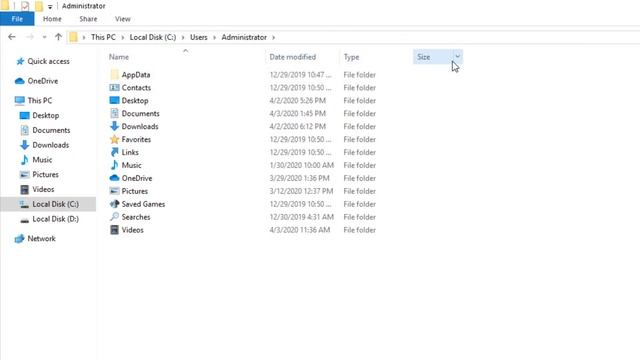
Task: Select the Music note icon in file list
Action: (x=114, y=165)
